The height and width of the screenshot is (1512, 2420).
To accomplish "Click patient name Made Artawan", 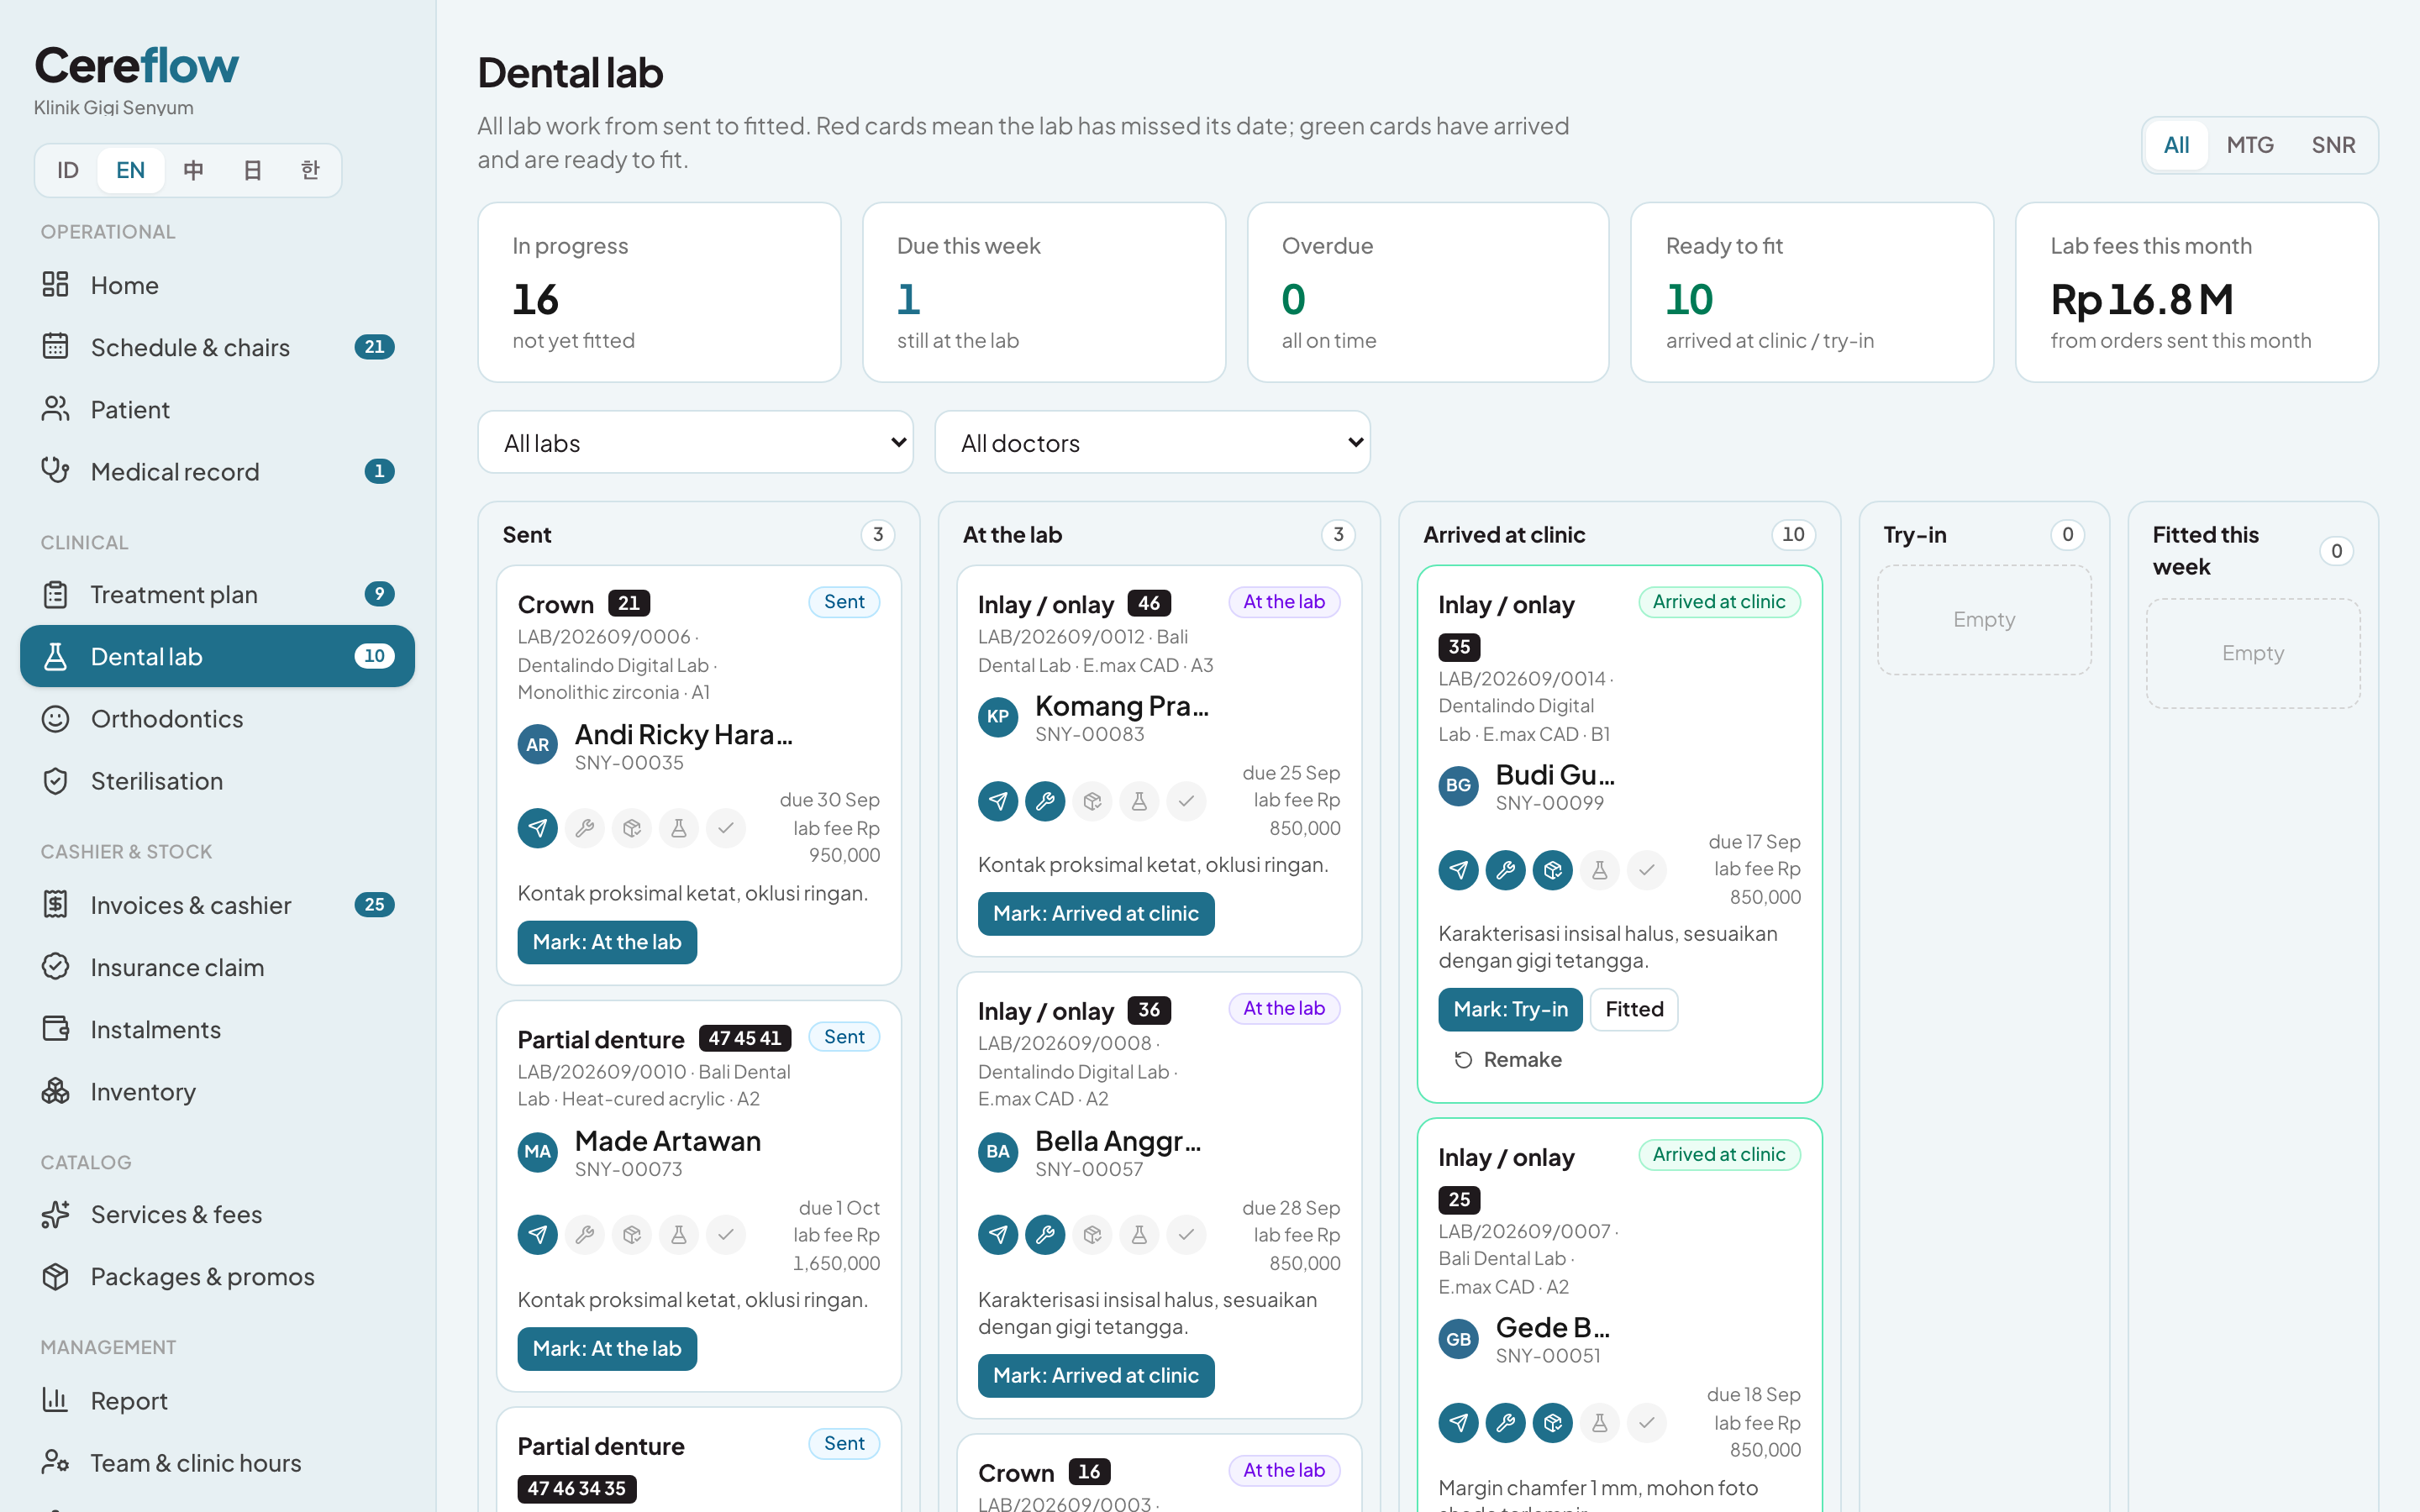I will [x=668, y=1141].
